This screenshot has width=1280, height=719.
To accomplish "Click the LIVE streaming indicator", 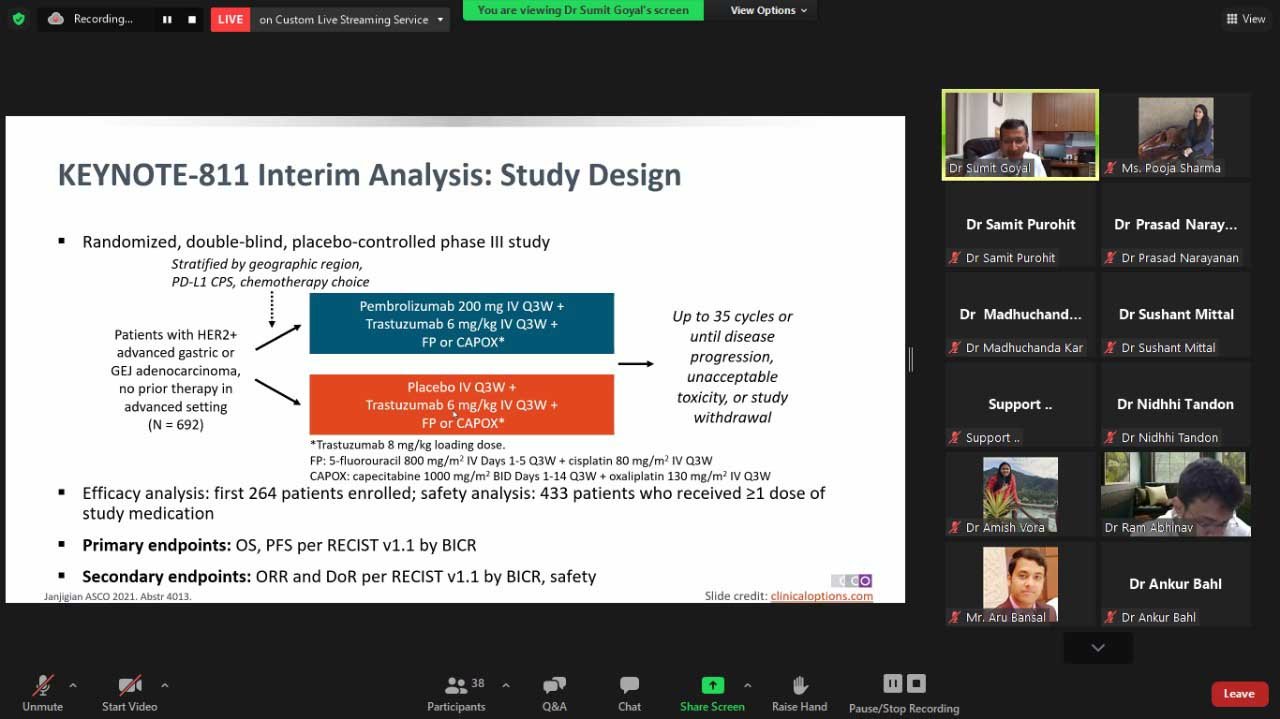I will point(230,19).
